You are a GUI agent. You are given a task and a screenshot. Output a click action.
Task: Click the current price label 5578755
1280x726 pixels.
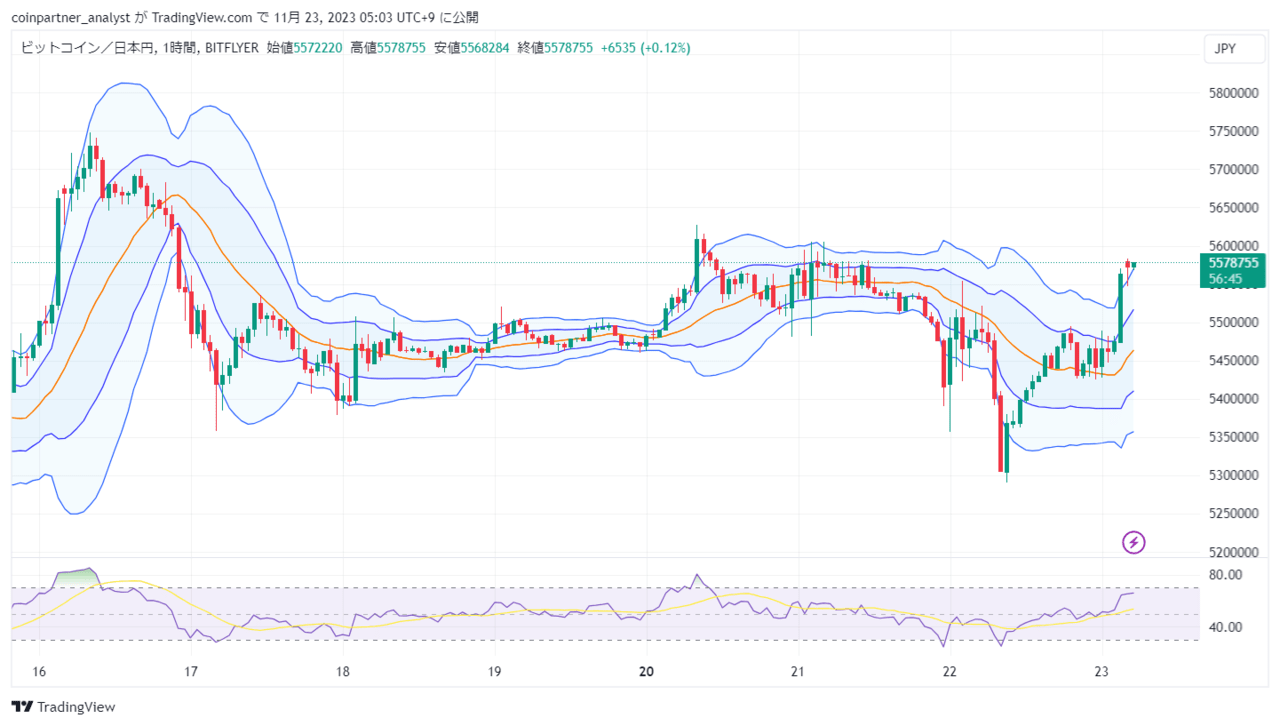click(x=1232, y=263)
